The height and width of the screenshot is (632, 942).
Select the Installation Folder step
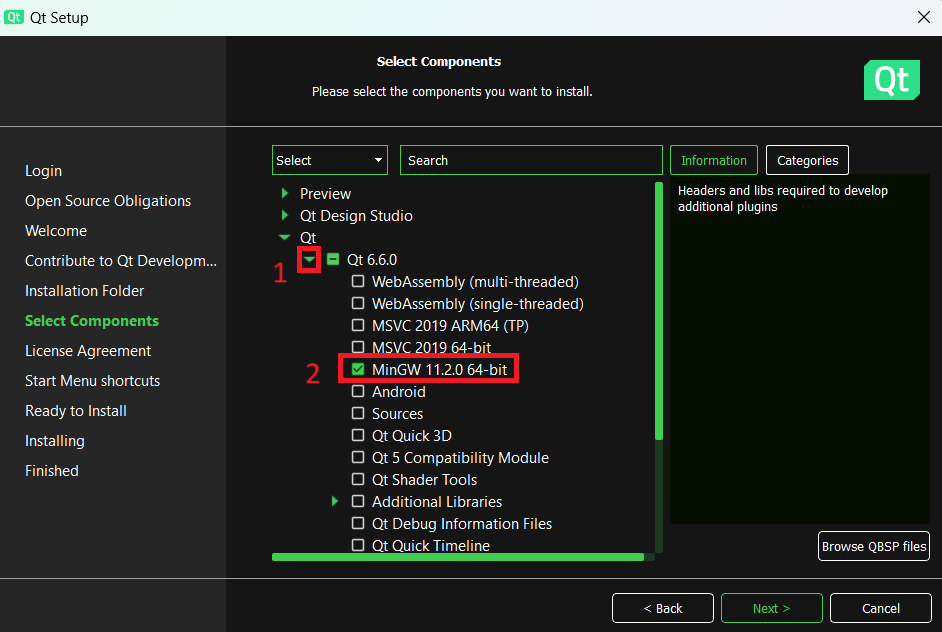click(x=85, y=291)
